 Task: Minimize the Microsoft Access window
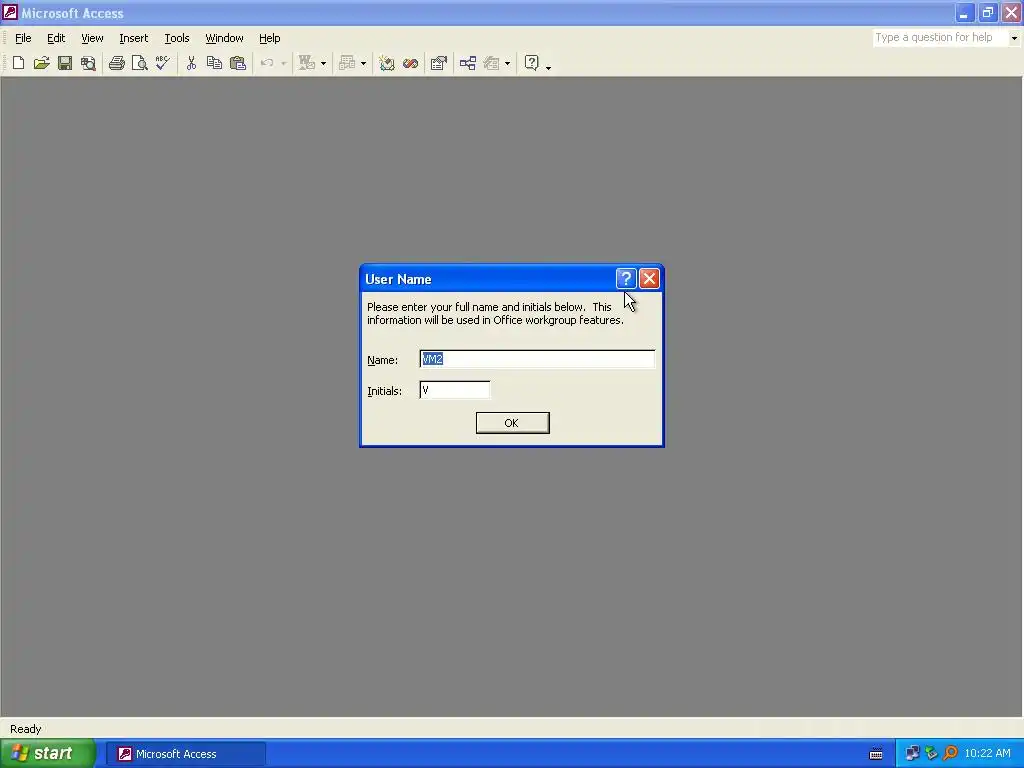coord(964,12)
